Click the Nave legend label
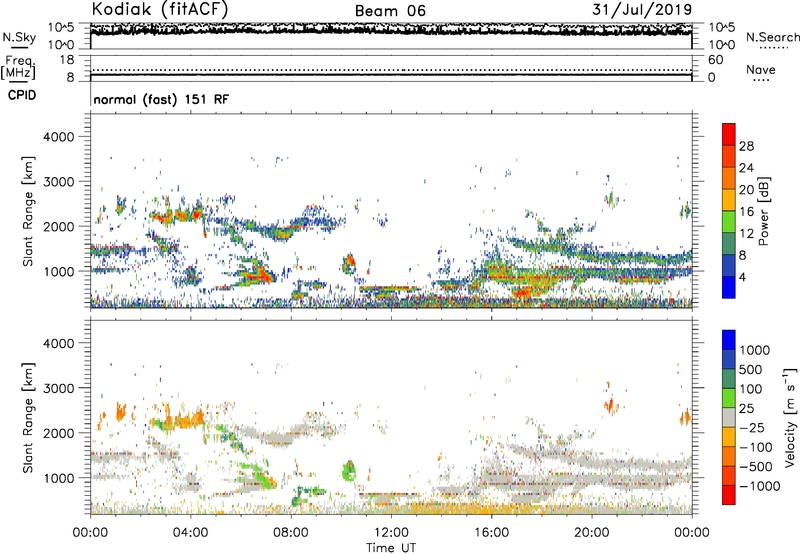 (x=761, y=69)
